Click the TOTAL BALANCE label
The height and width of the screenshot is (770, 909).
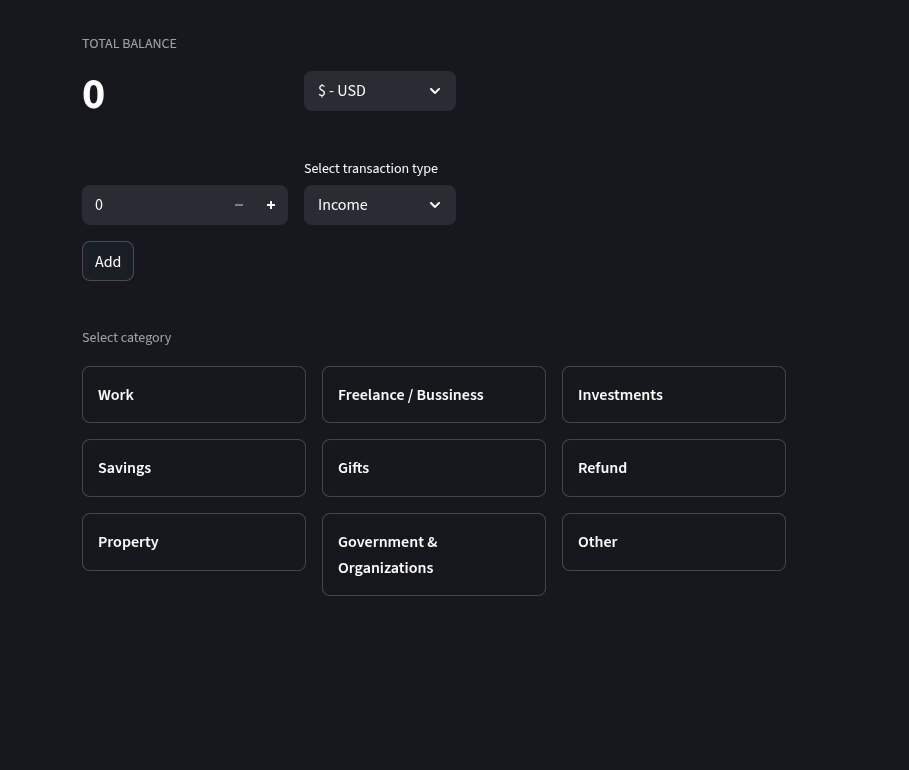click(129, 43)
